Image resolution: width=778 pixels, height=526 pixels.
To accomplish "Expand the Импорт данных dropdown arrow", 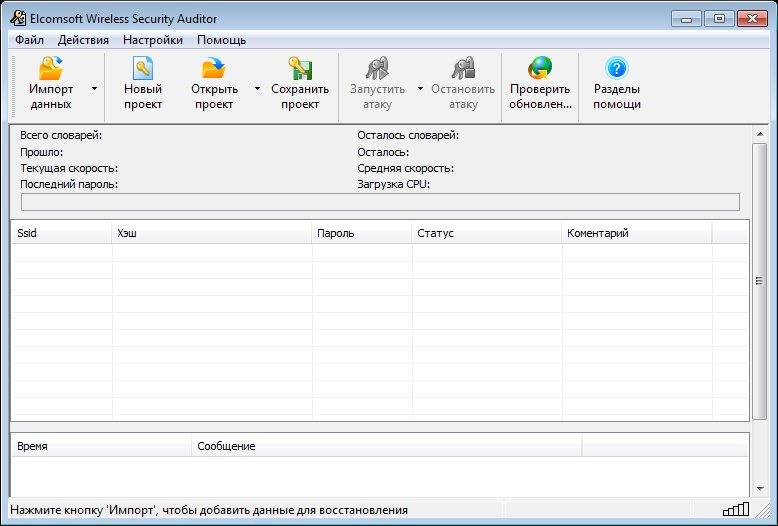I will coord(94,89).
